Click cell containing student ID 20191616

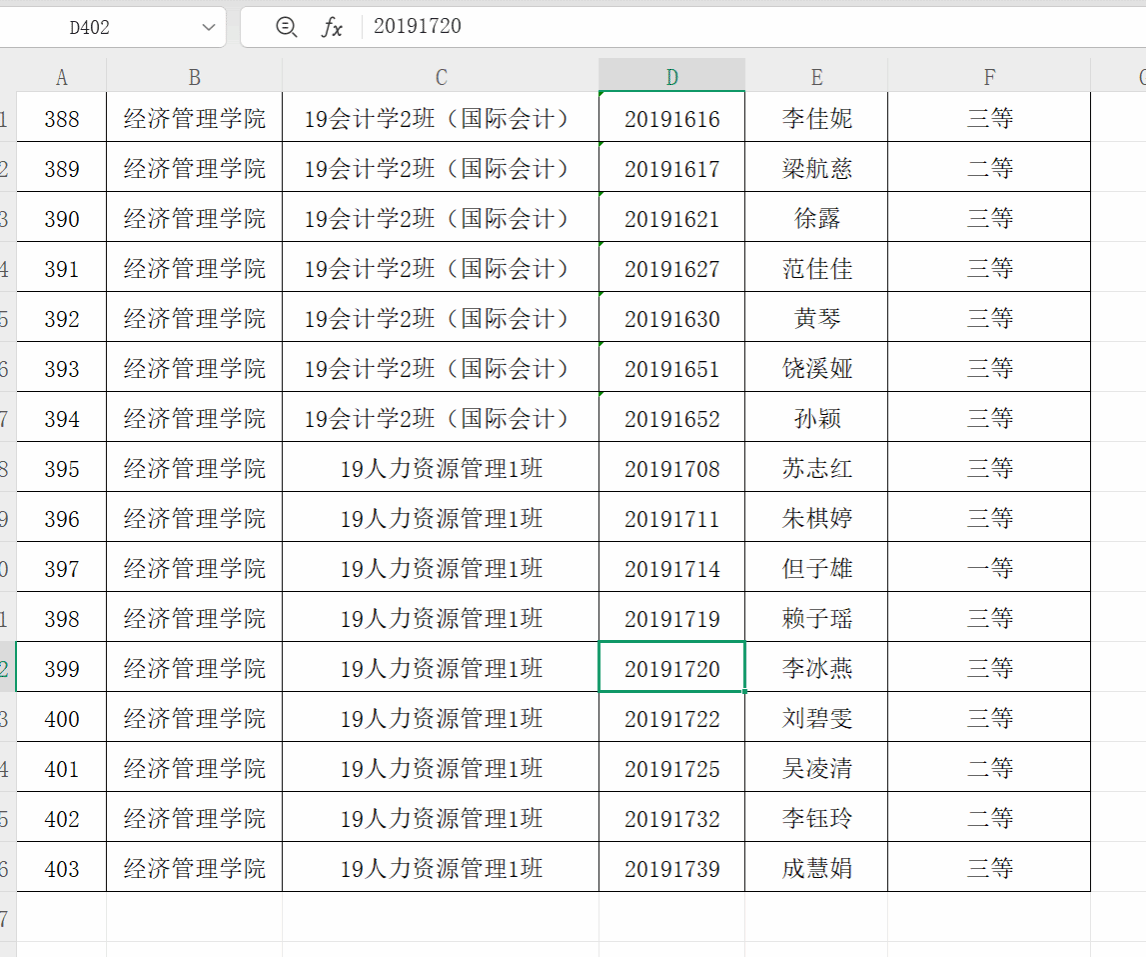tap(672, 119)
